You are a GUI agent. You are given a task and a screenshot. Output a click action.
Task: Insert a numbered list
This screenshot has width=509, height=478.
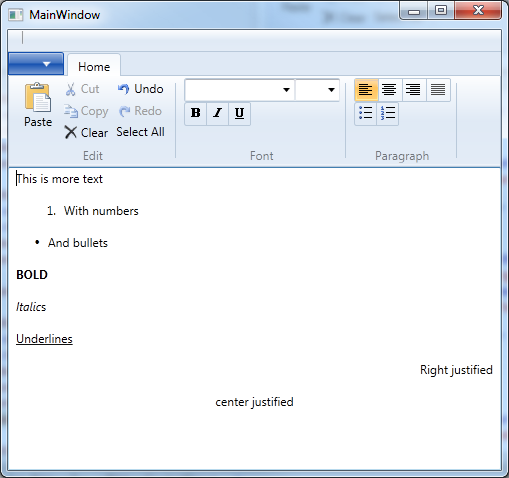[x=388, y=114]
